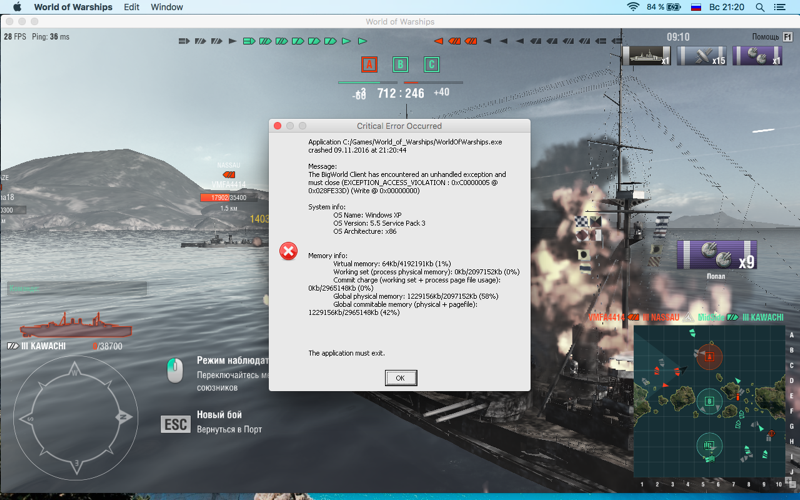Screen dimensions: 800x500
Task: Click minimap cap circle B
Action: 709,401
